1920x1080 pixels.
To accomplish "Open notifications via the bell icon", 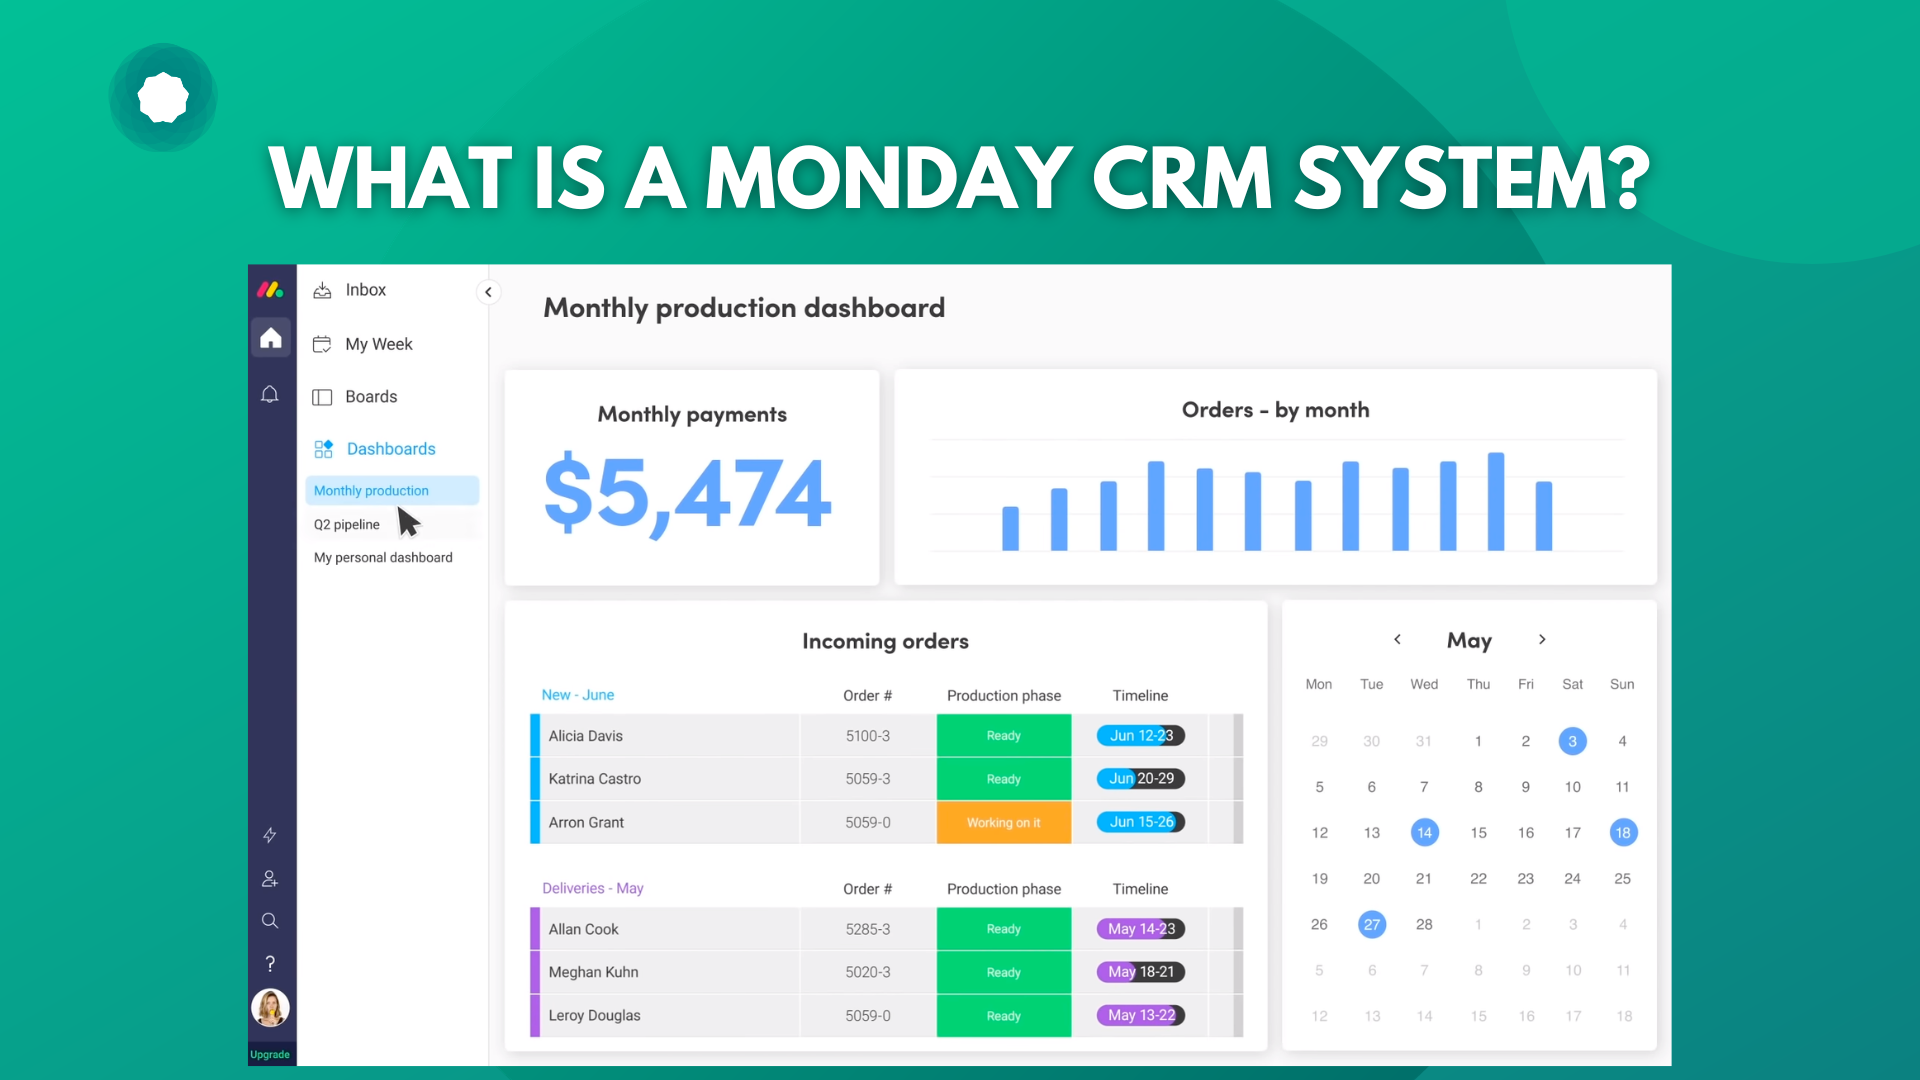I will click(x=270, y=394).
